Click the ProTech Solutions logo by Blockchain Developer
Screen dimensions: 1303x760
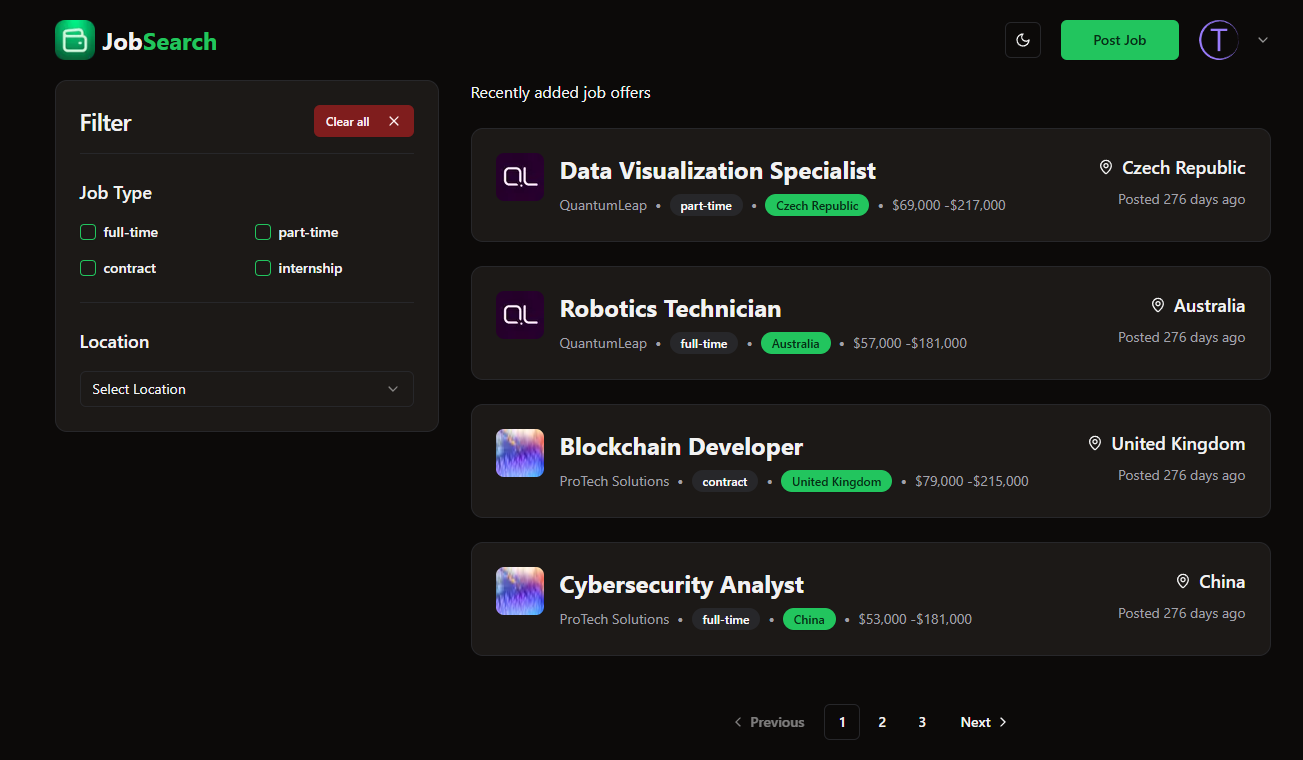tap(519, 453)
